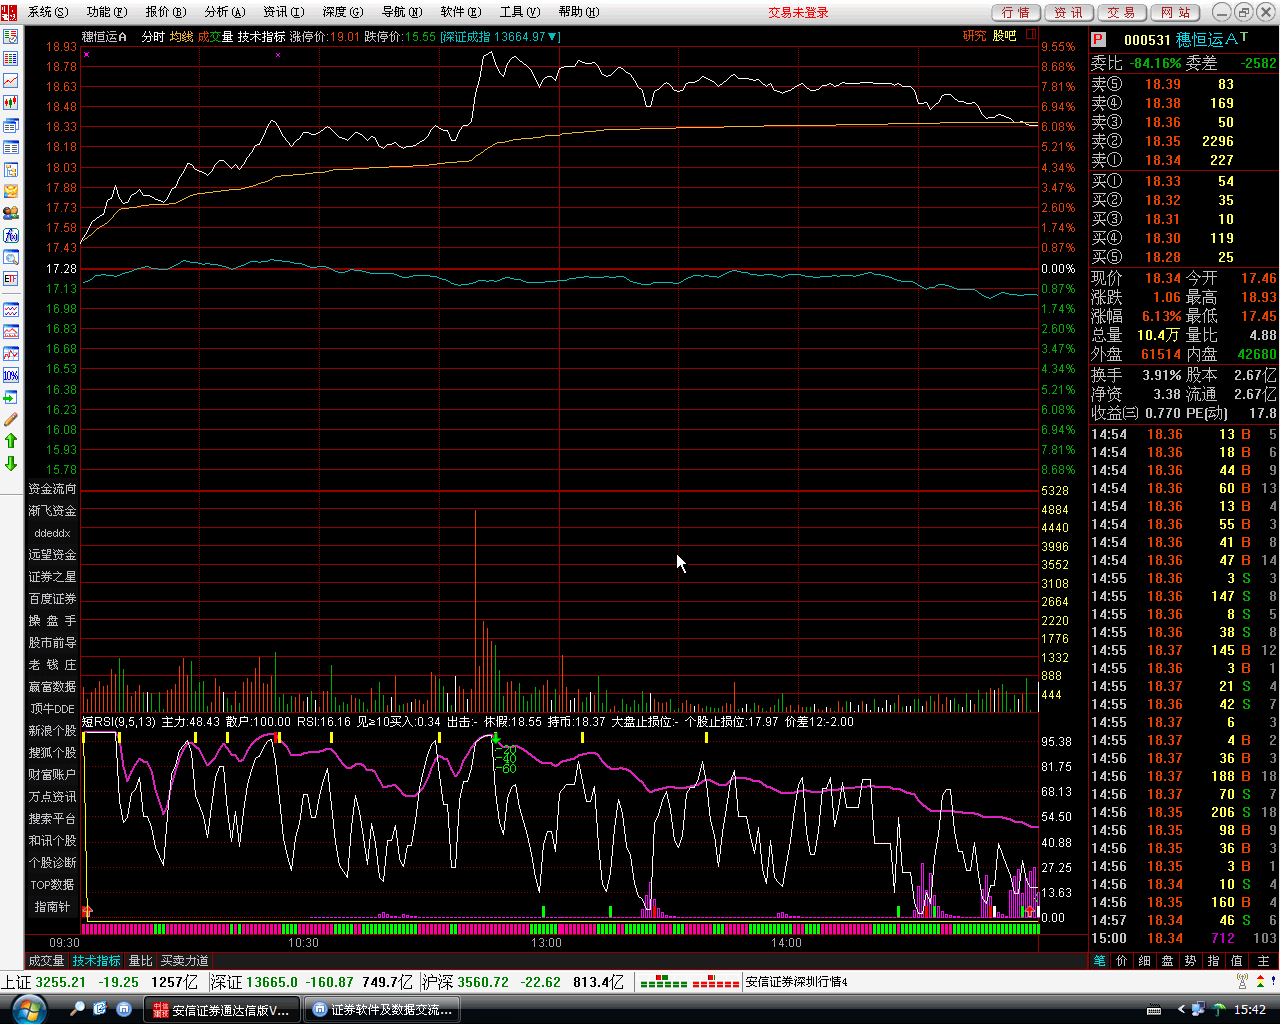Viewport: 1280px width, 1024px height.
Task: Open the 深证成指 index dropdown arrow
Action: [553, 37]
